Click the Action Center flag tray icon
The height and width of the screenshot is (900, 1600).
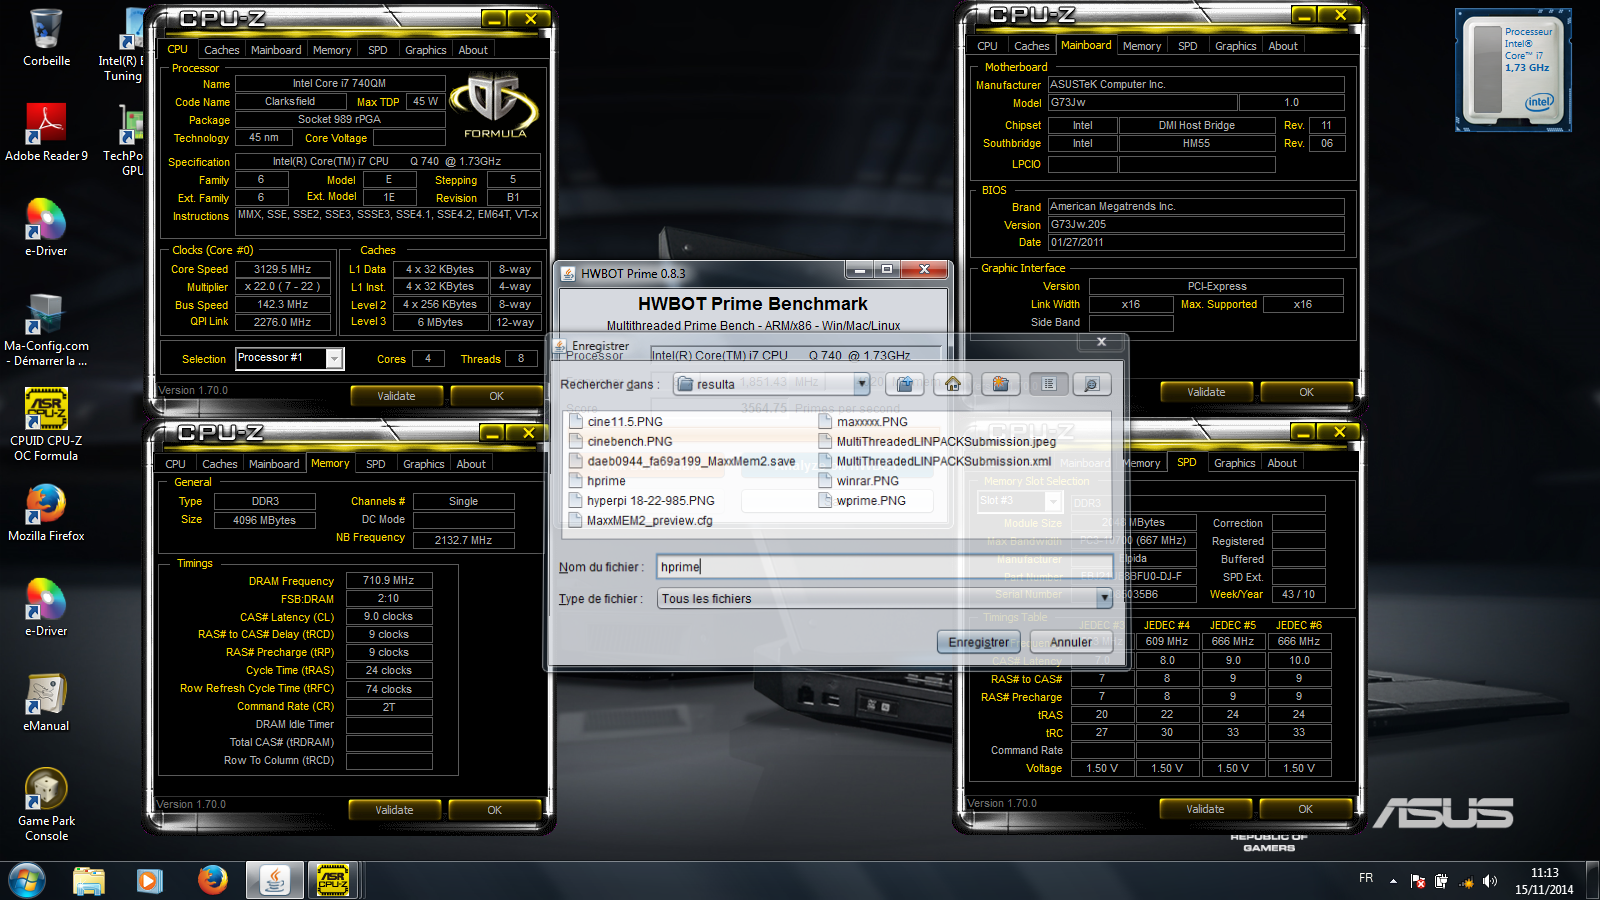(x=1418, y=881)
